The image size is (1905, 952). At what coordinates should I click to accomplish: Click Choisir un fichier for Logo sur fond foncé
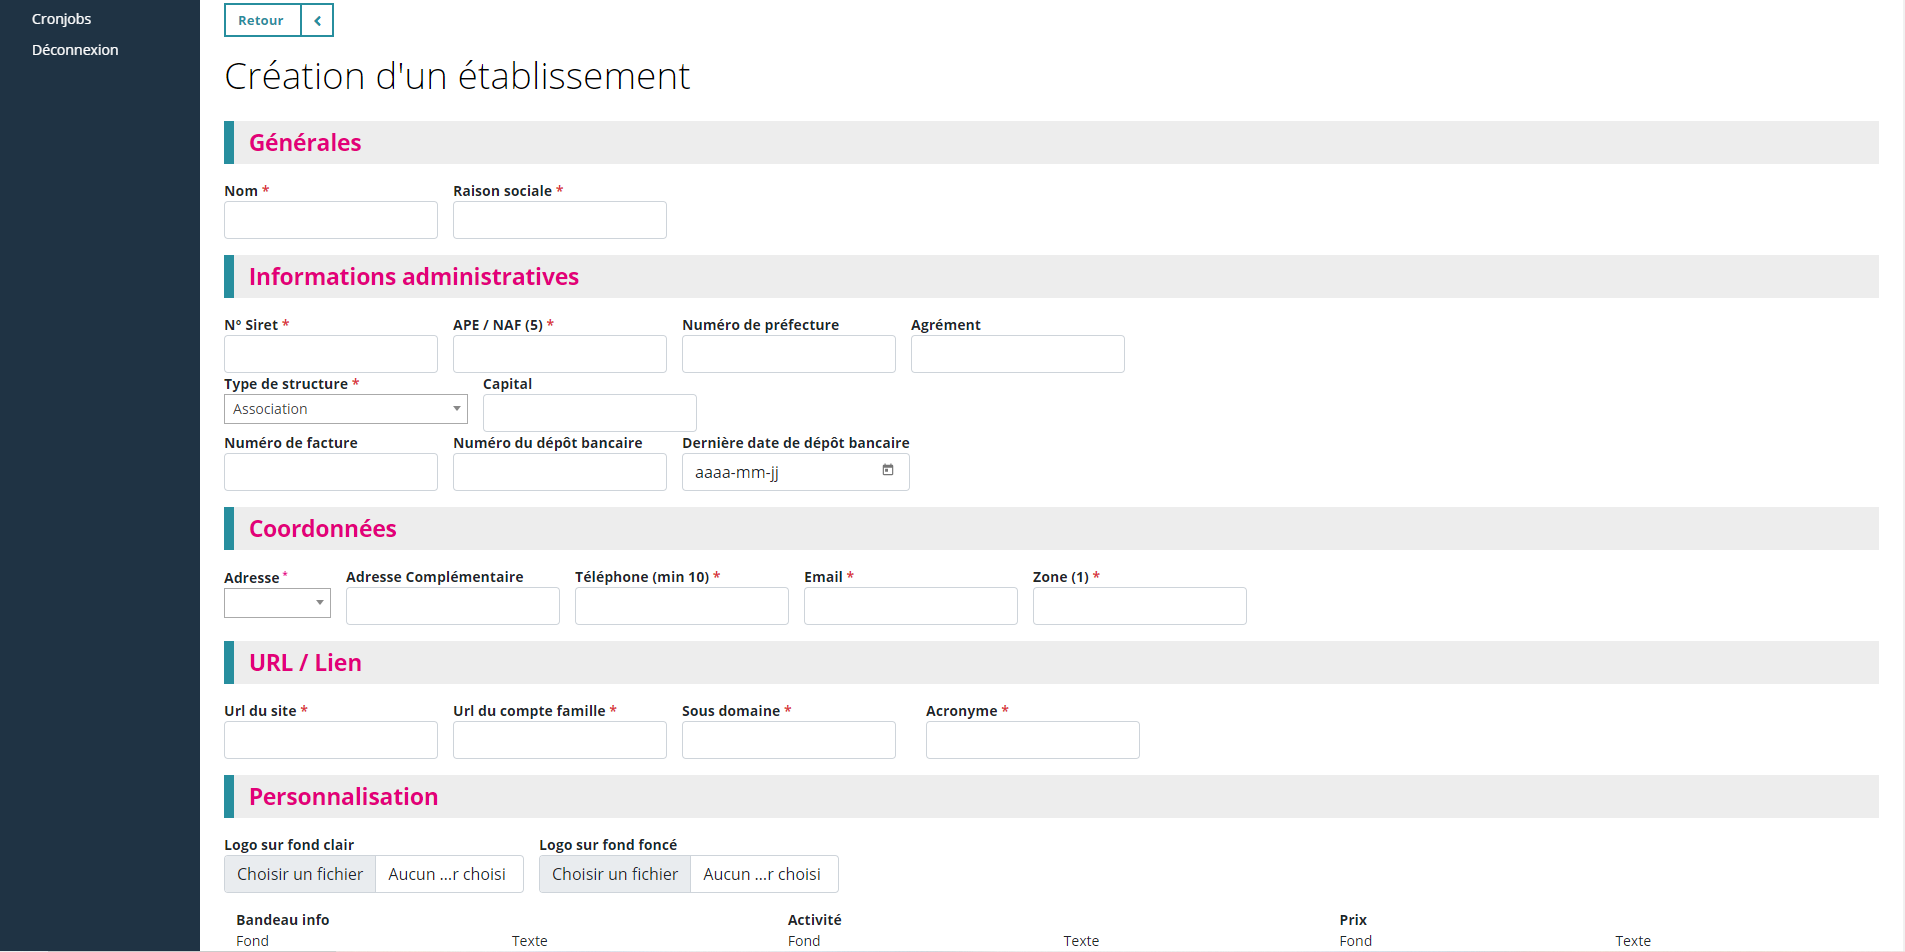point(615,874)
